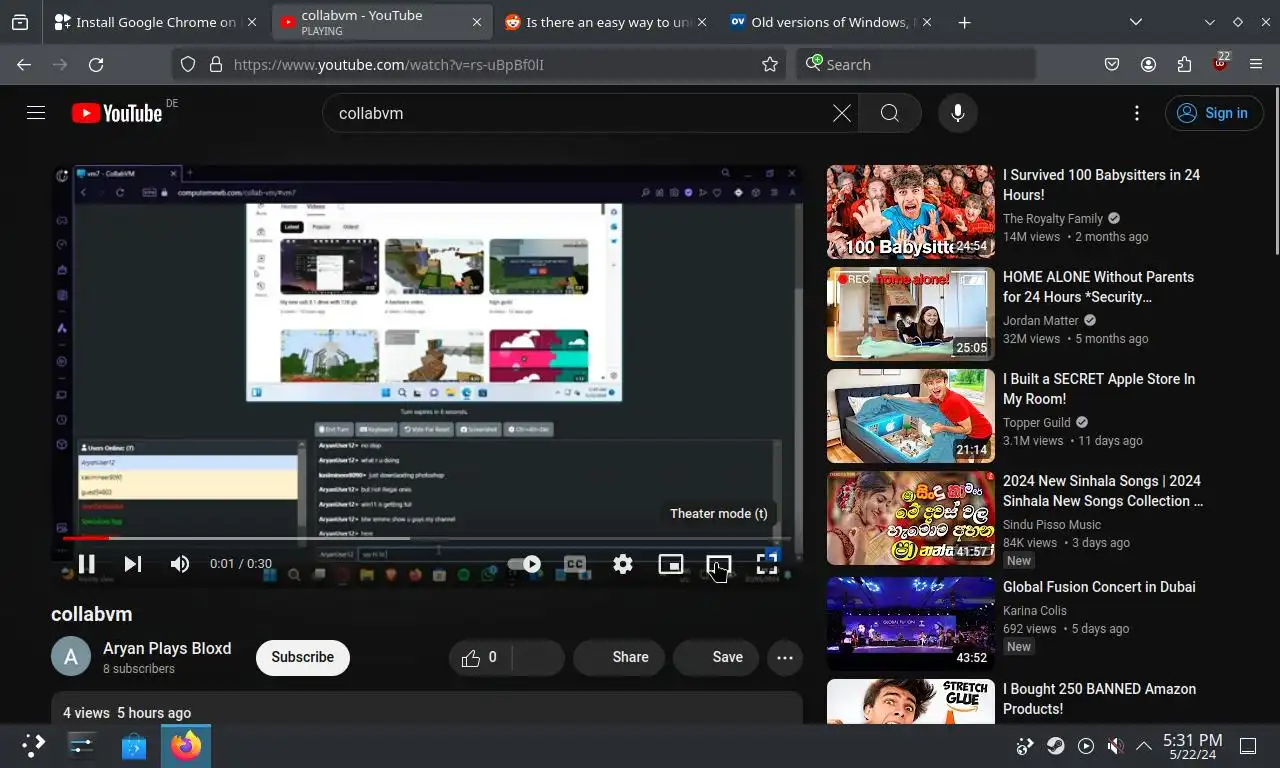Viewport: 1280px width, 768px height.
Task: Seek on the video progress bar
Action: (x=427, y=538)
